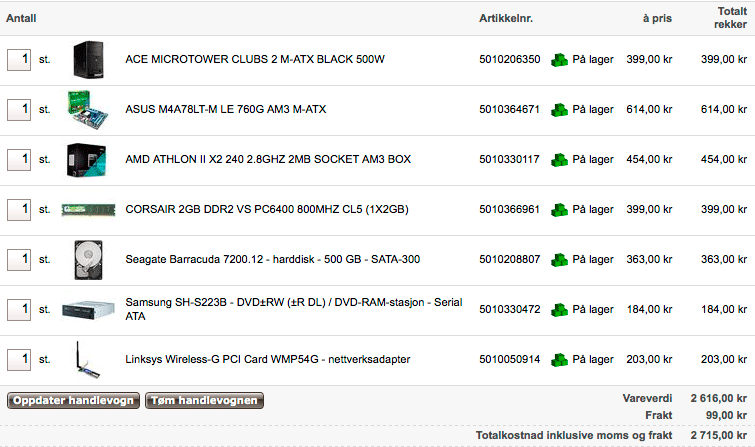Image resolution: width=755 pixels, height=447 pixels.
Task: Click the Tøm handlevognen button
Action: click(204, 400)
